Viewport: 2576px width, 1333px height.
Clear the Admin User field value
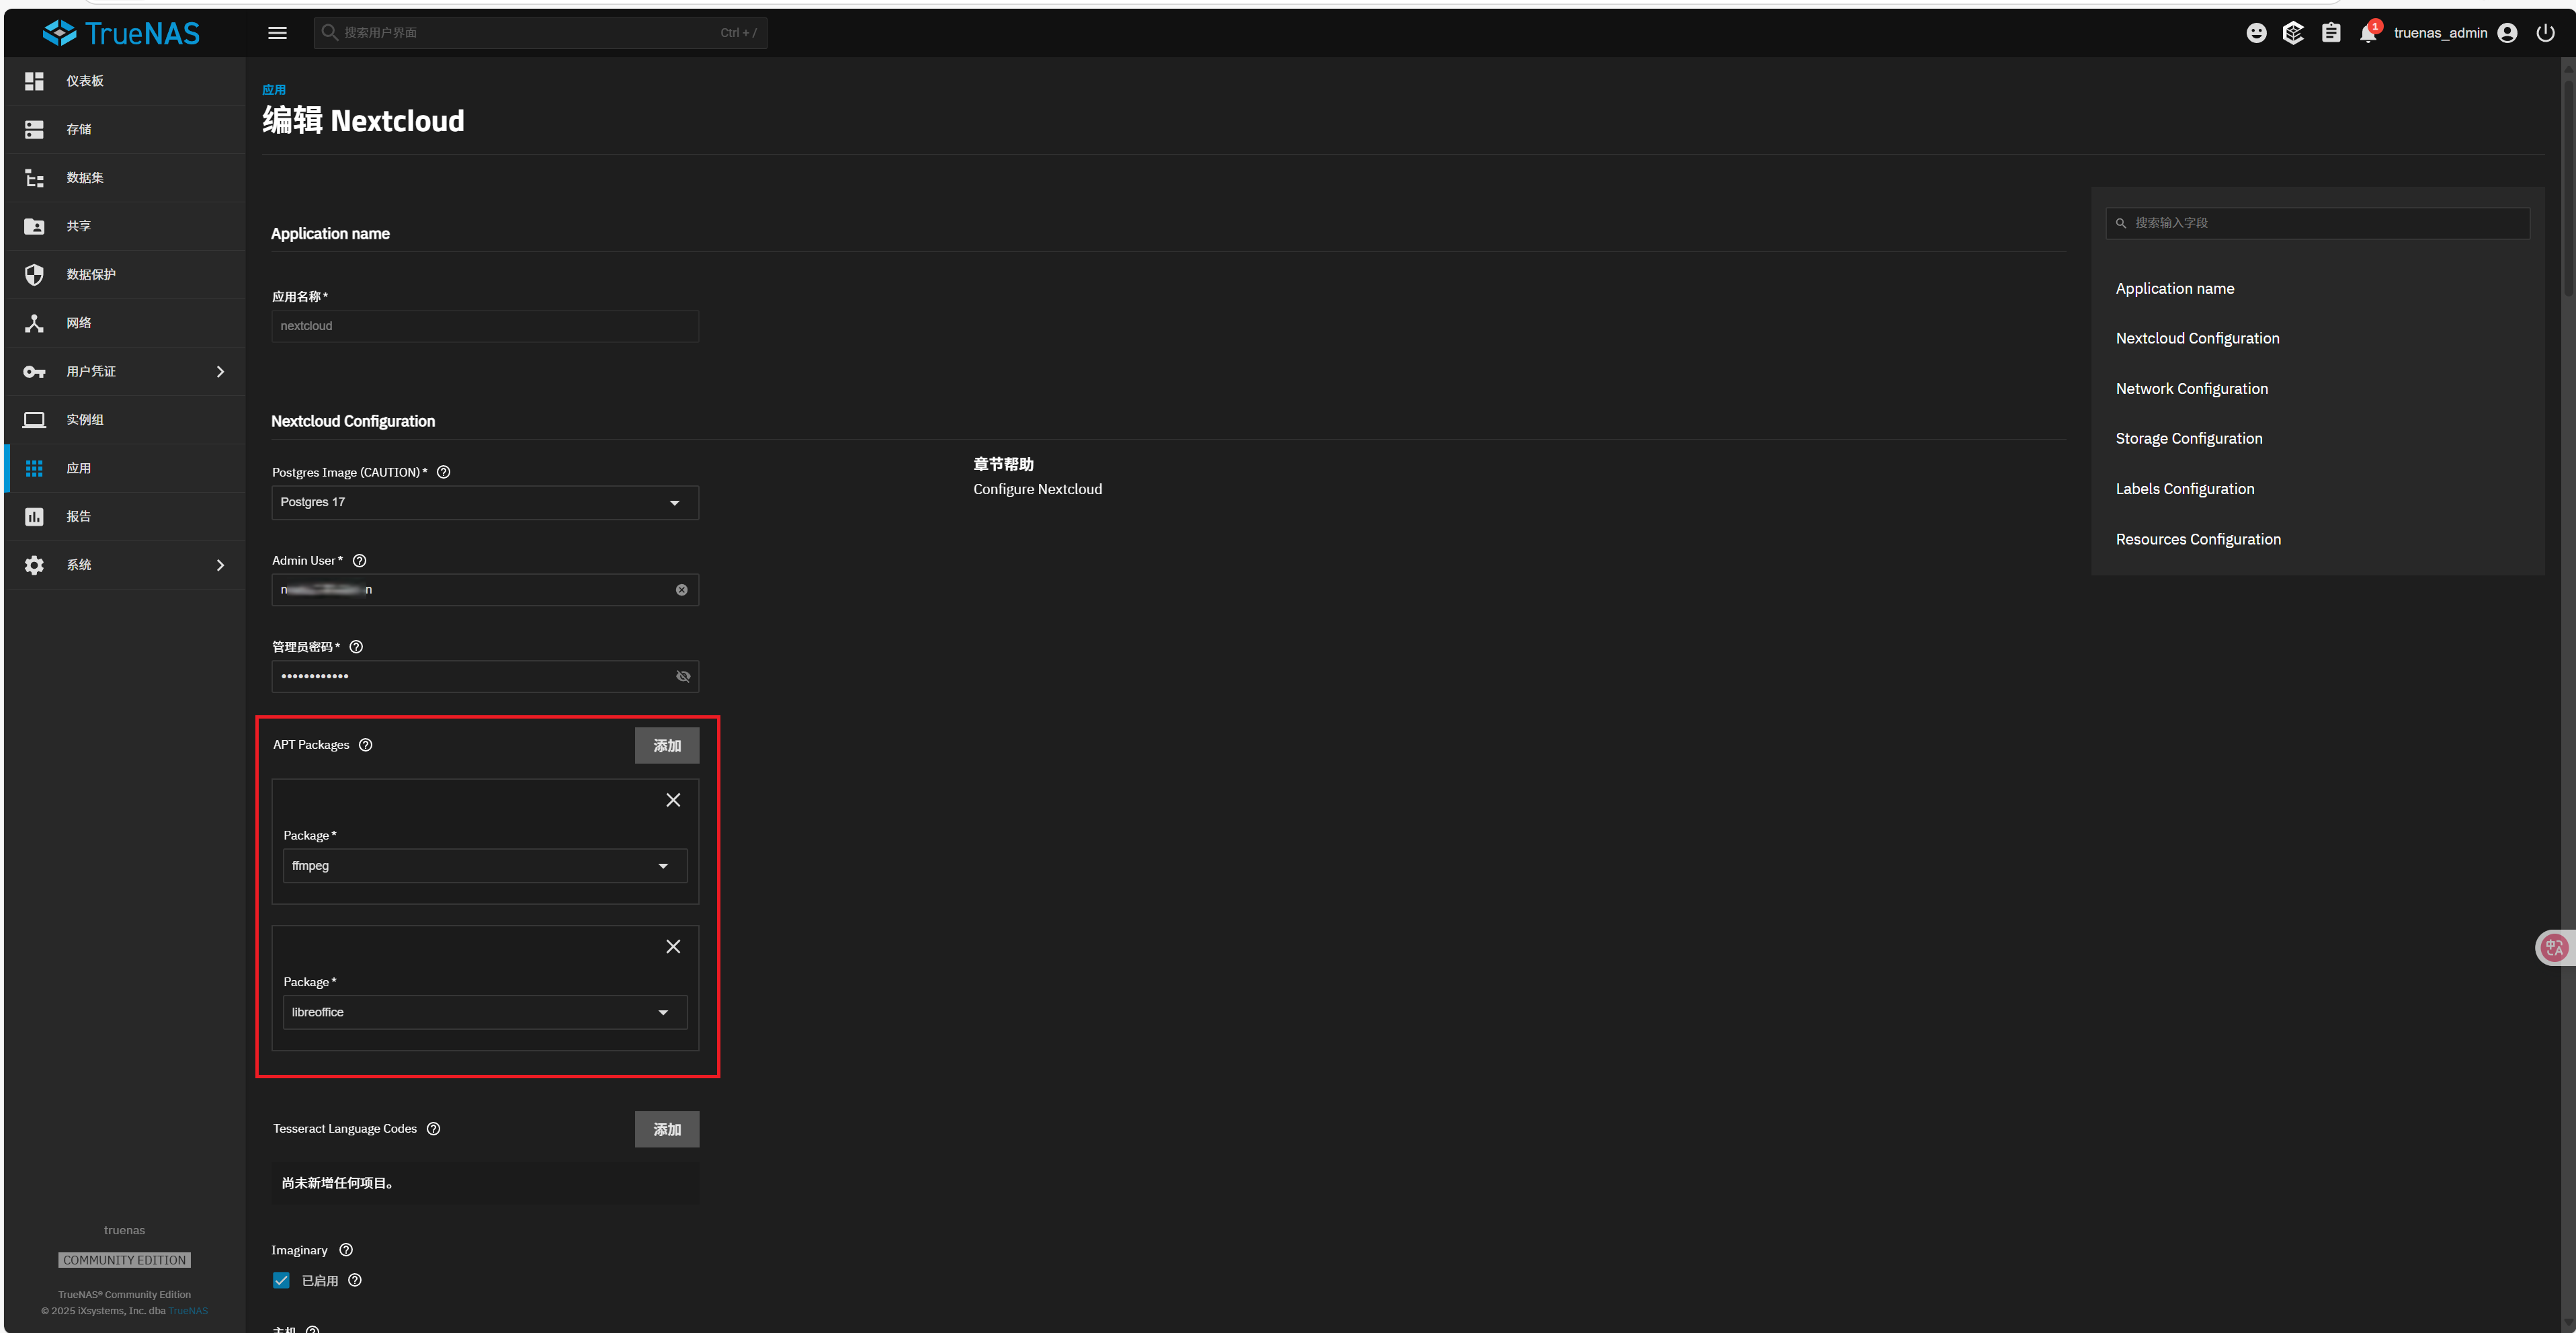682,589
